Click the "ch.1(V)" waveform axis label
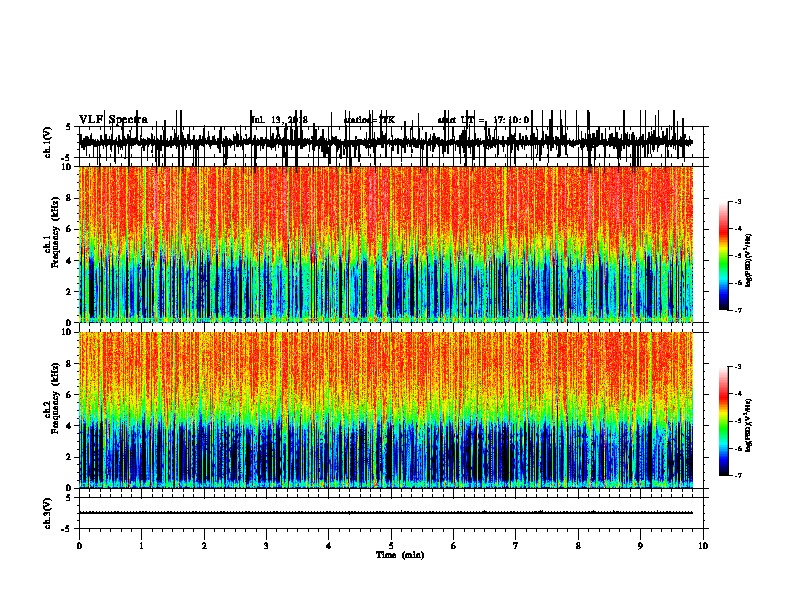This screenshot has height=612, width=792. (48, 142)
